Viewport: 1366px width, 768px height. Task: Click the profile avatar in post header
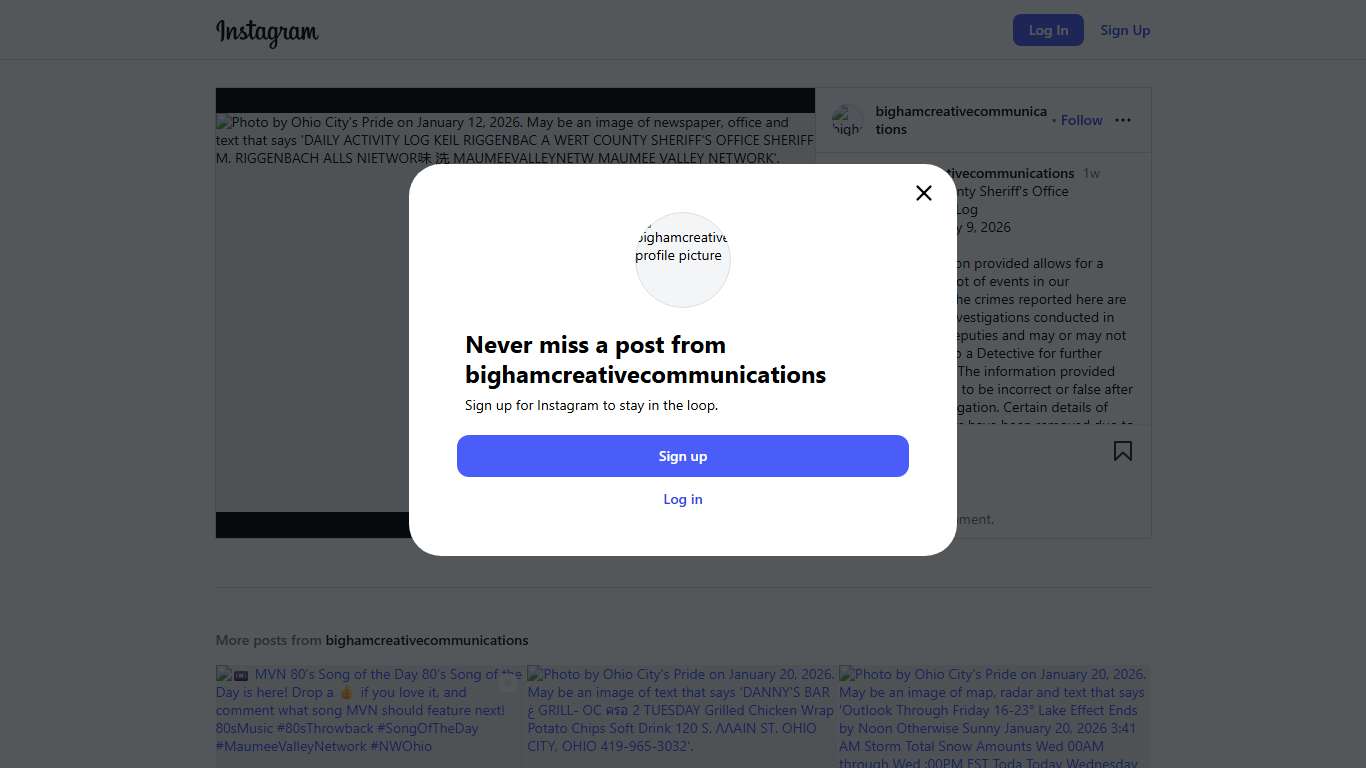coord(847,121)
